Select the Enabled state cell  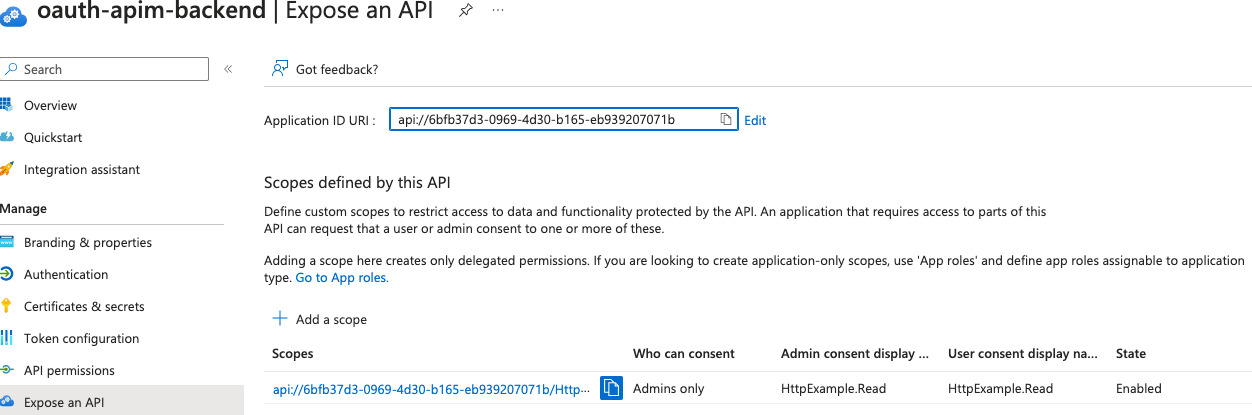coord(1139,388)
